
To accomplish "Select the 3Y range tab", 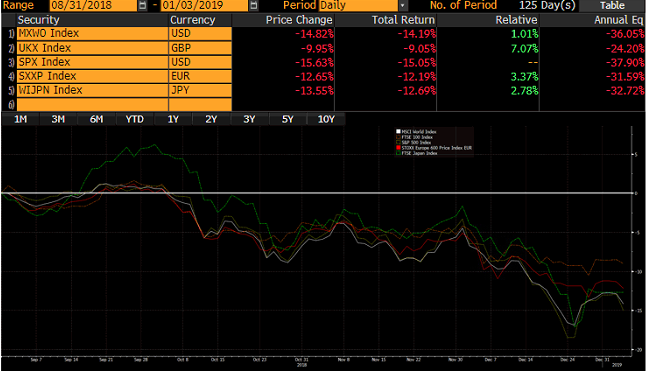I will coord(249,119).
